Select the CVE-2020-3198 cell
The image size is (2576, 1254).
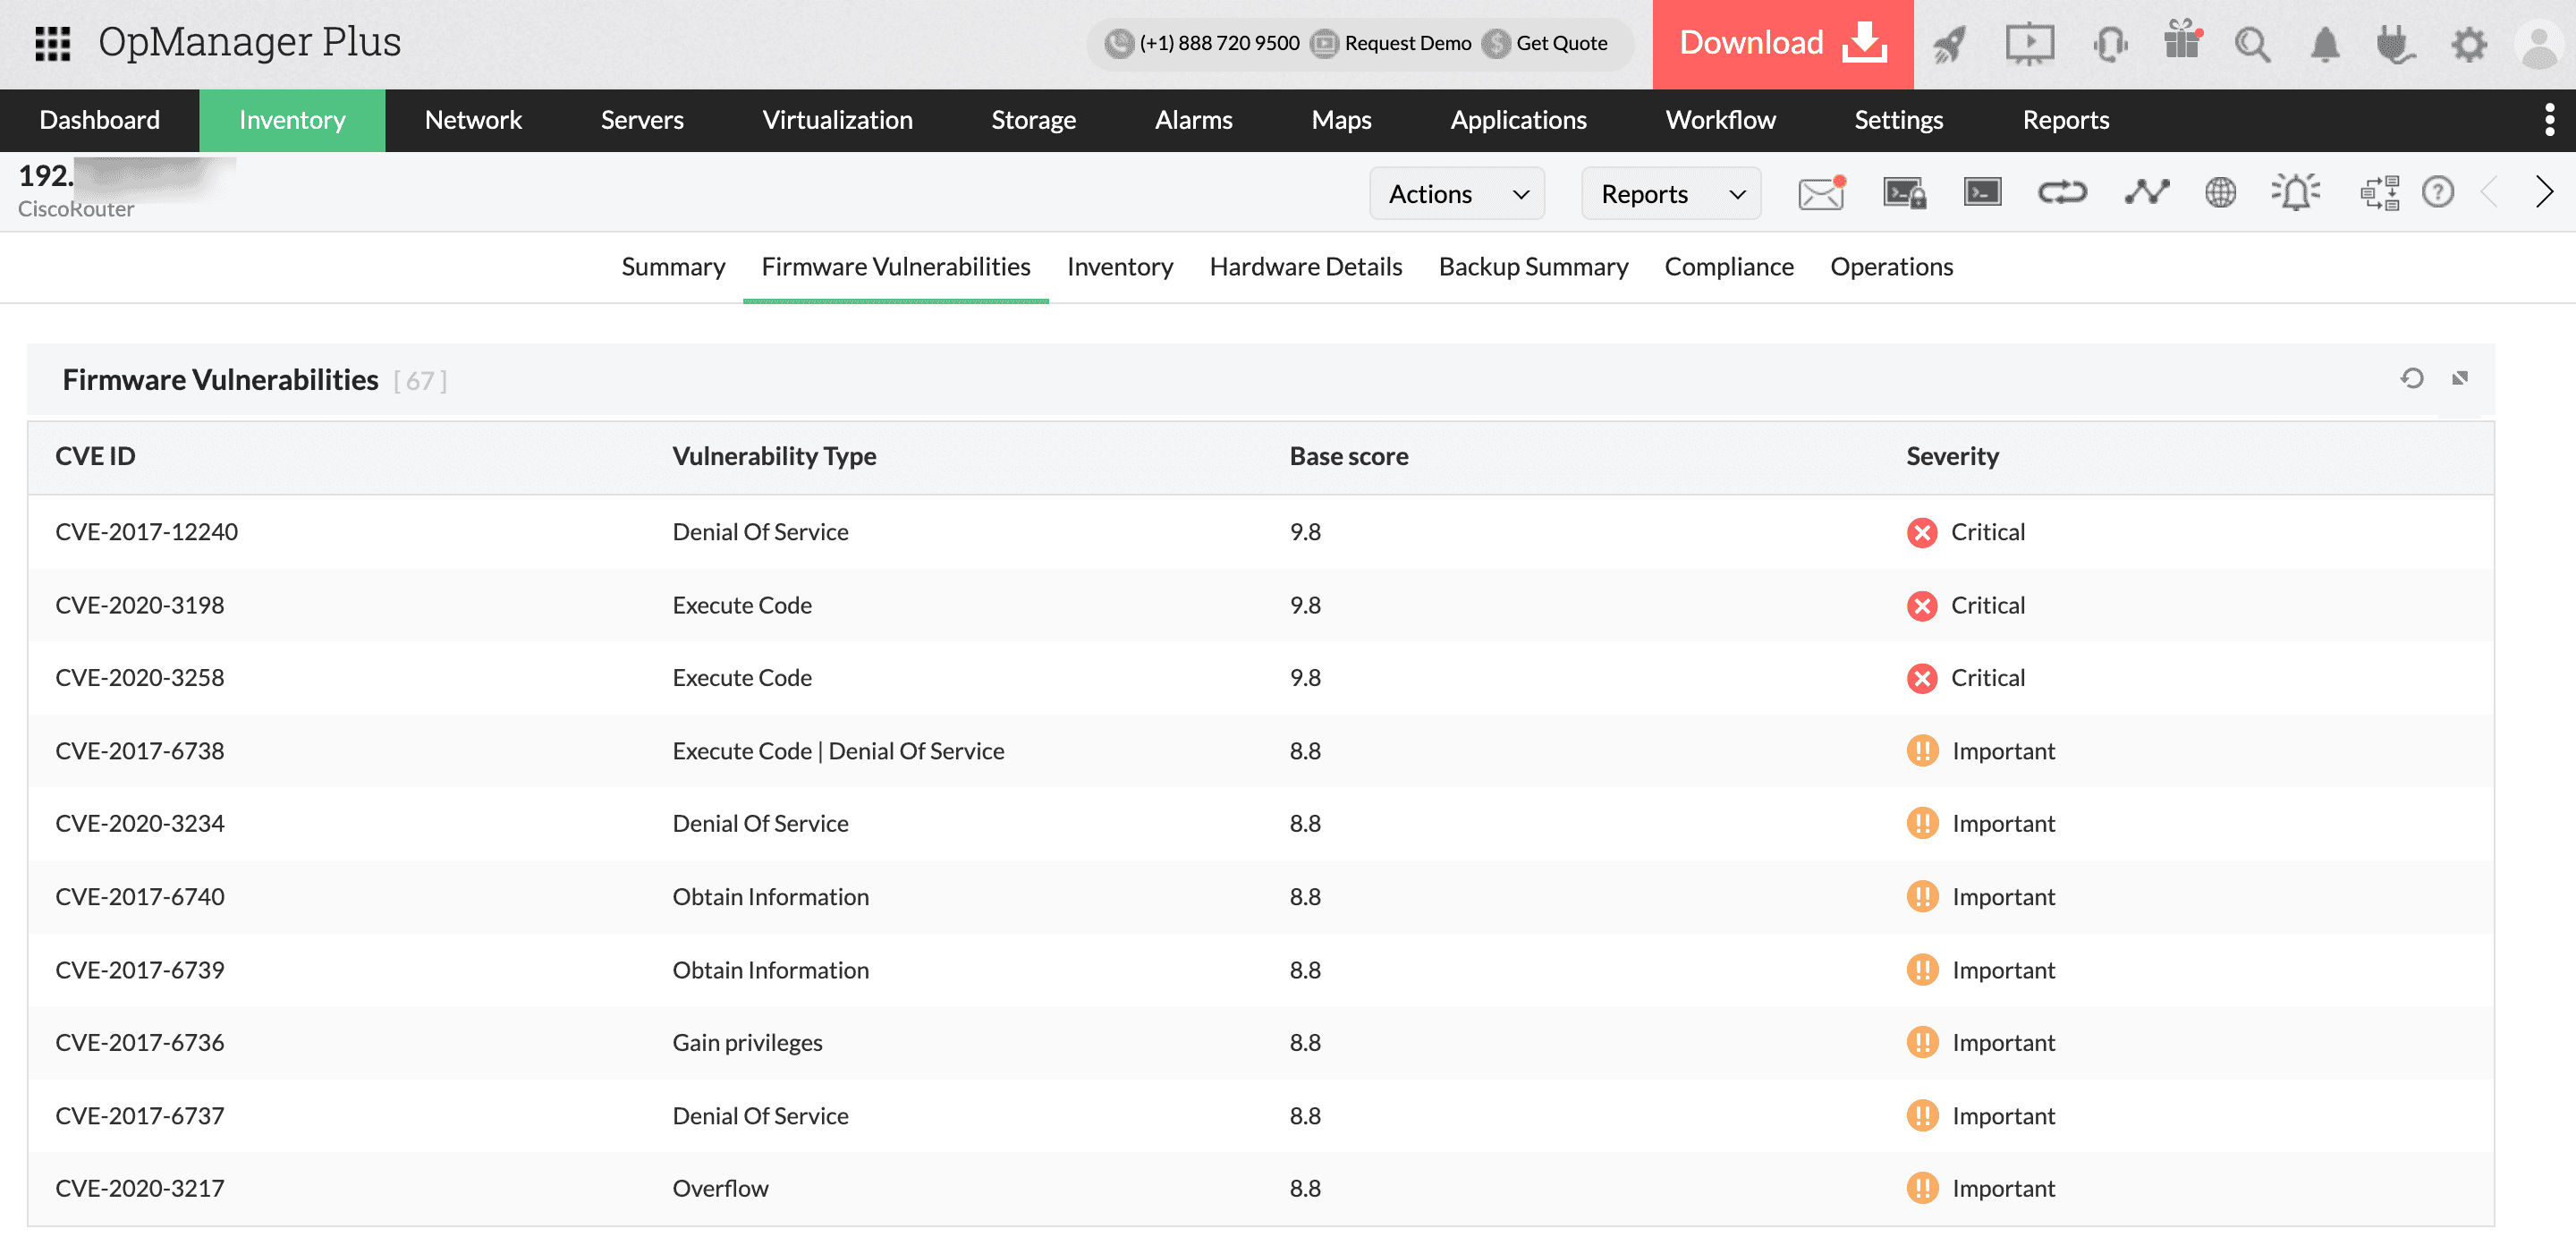point(139,605)
